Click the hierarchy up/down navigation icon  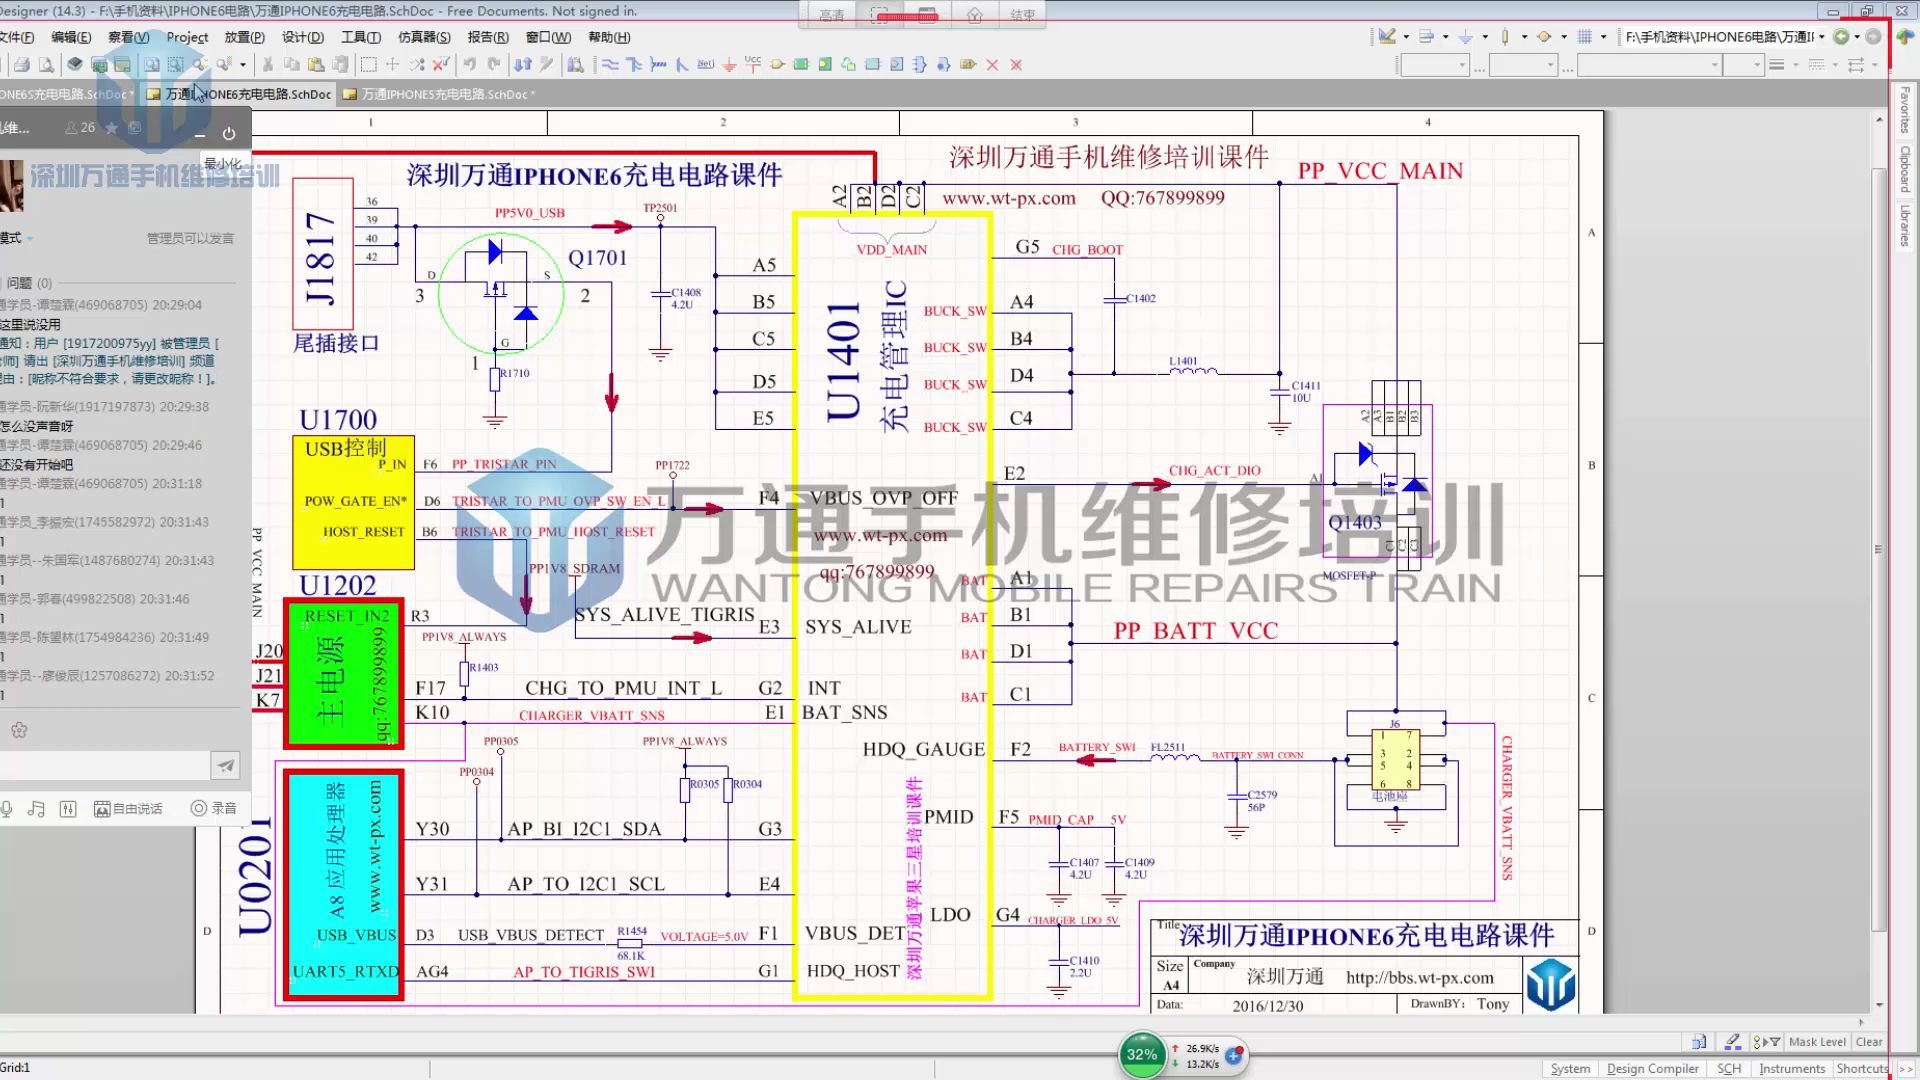coord(523,65)
